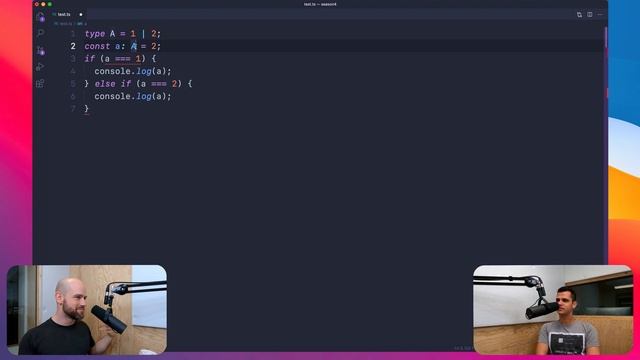
Task: Open the Search view in the activity bar
Action: [x=40, y=33]
